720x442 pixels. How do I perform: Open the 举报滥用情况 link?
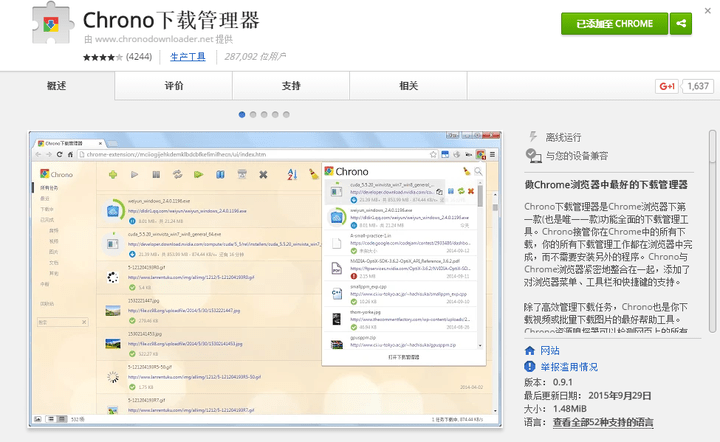tap(569, 367)
